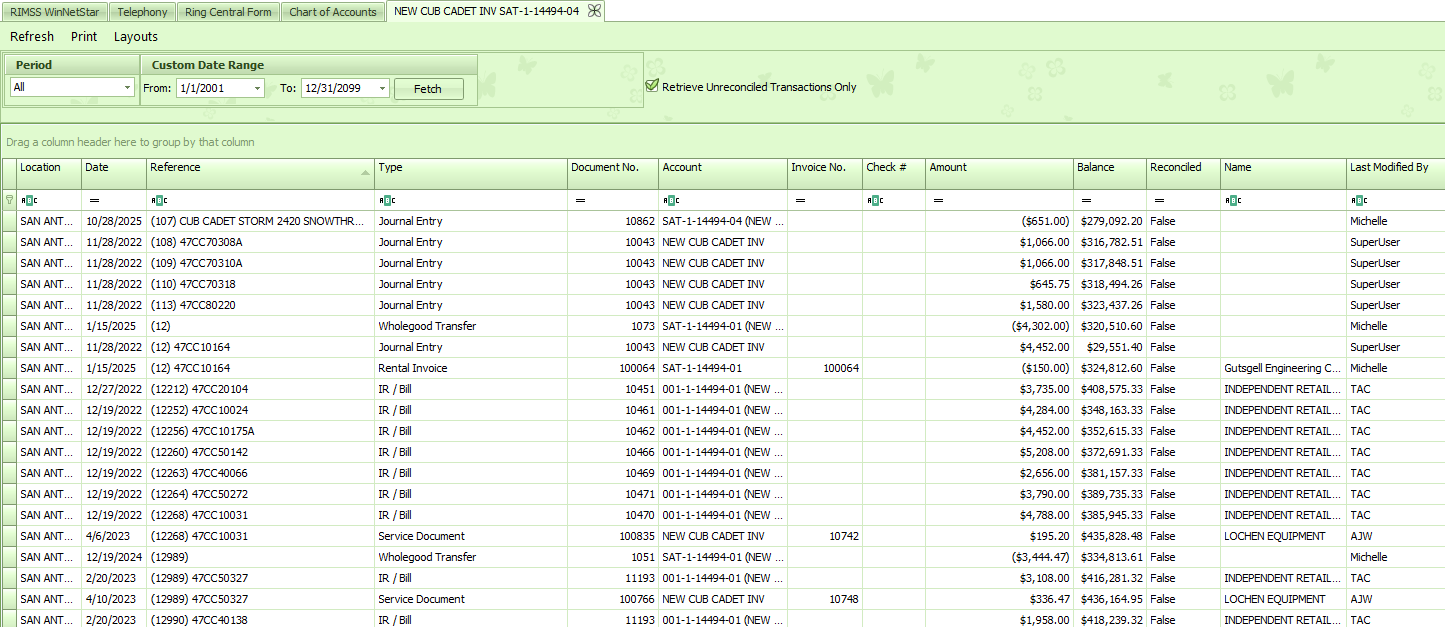Image resolution: width=1445 pixels, height=627 pixels.
Task: Select row indicator for CUB CADET STORM 2420 row
Action: [x=10, y=221]
